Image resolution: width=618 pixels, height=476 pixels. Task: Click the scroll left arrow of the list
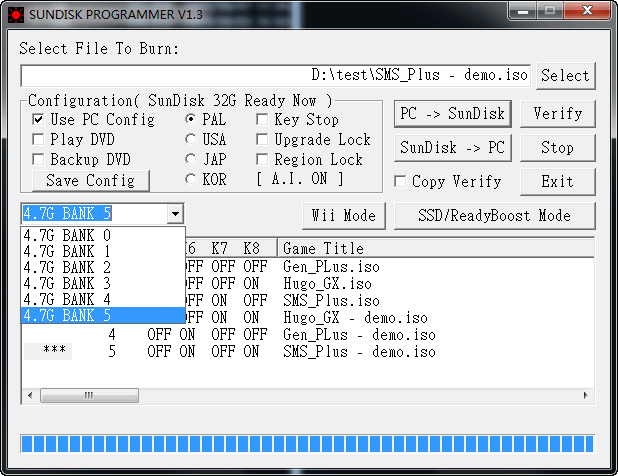(x=30, y=395)
